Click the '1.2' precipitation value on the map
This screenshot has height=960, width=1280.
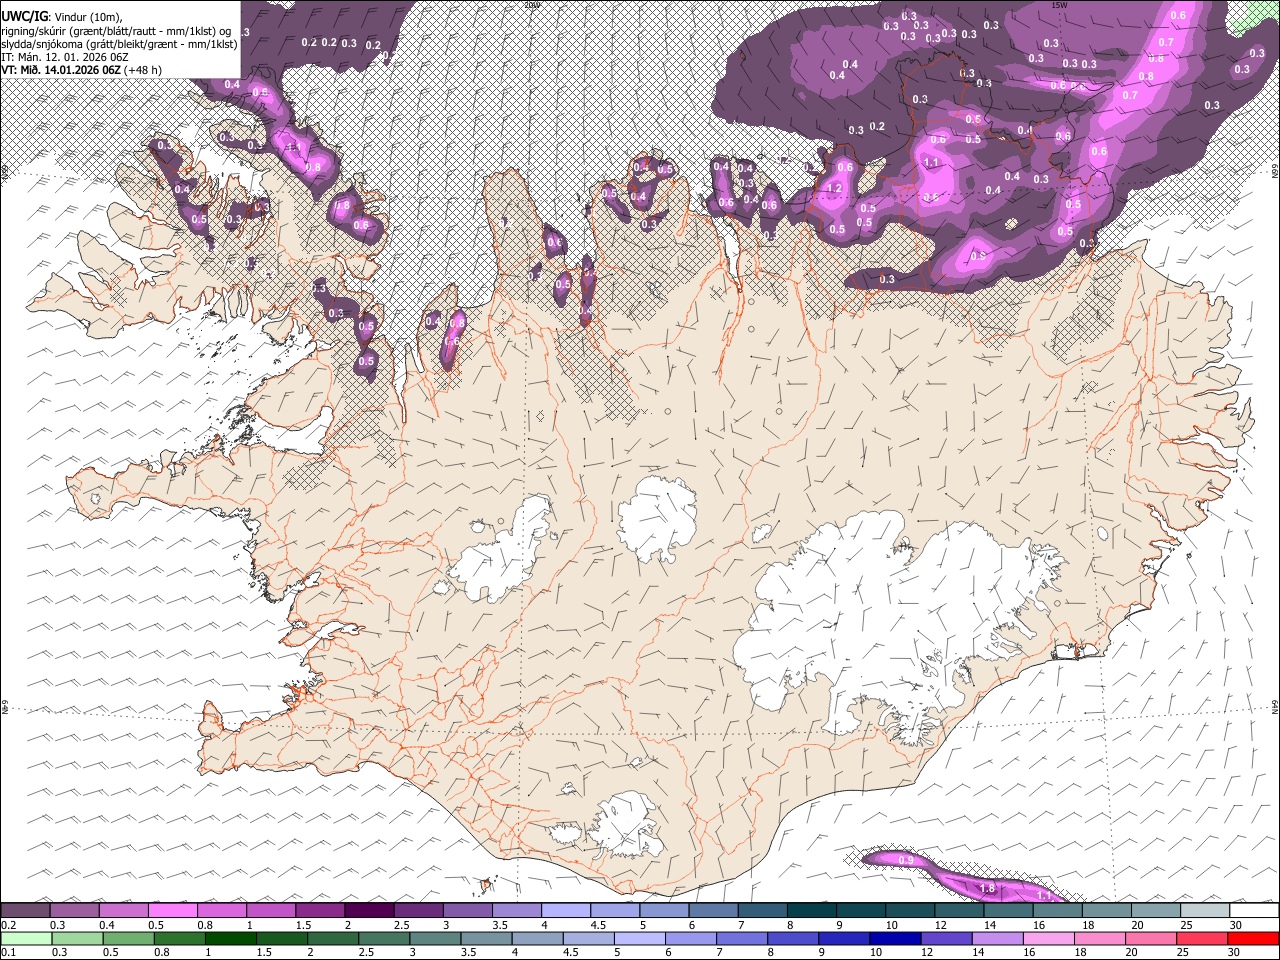click(x=835, y=188)
